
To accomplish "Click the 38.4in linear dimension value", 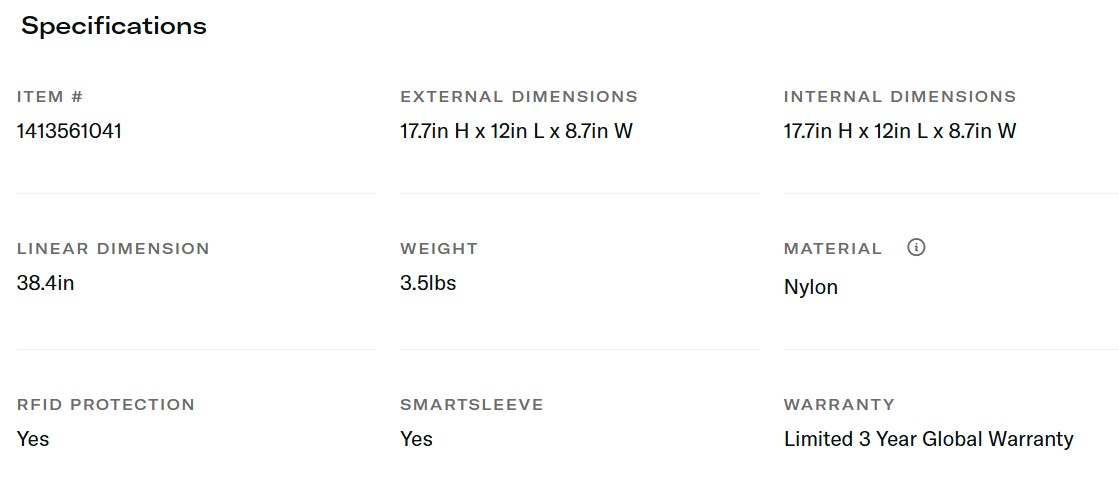I will click(45, 283).
